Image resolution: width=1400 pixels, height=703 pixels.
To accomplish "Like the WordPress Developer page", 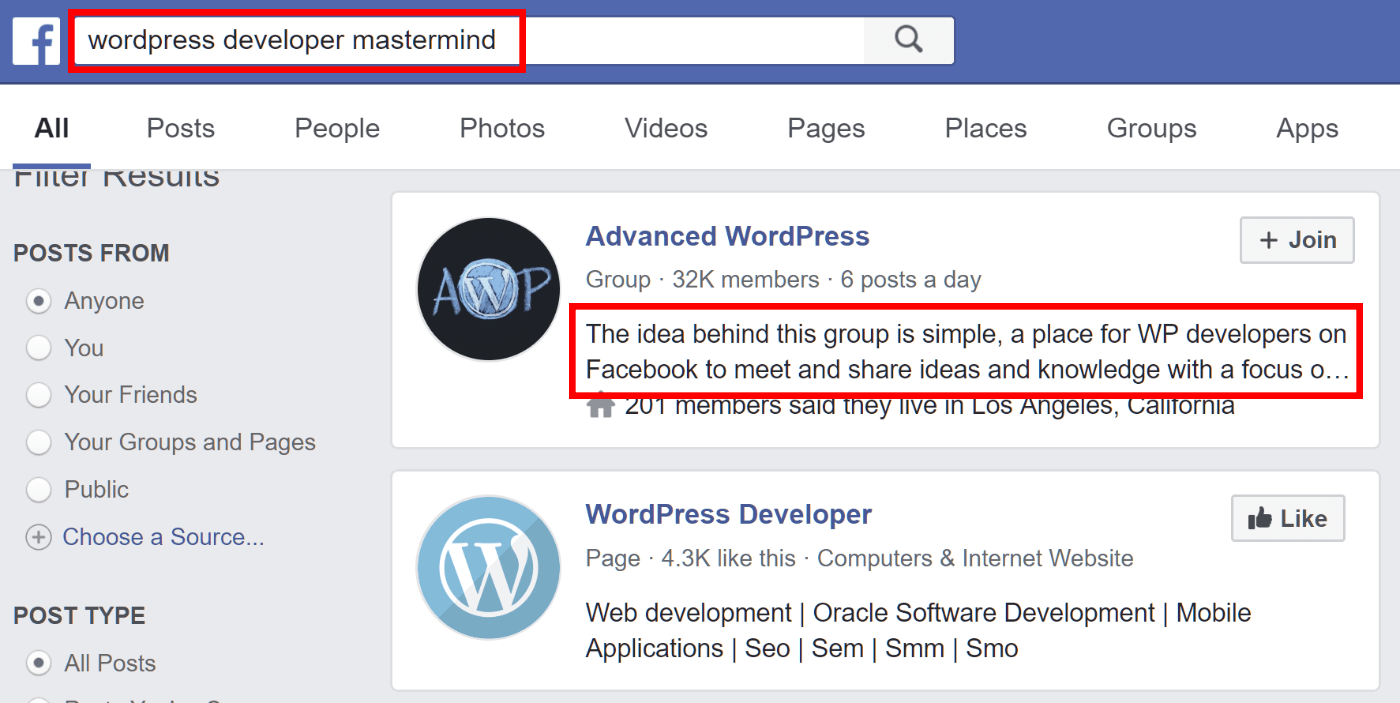I will [1288, 518].
